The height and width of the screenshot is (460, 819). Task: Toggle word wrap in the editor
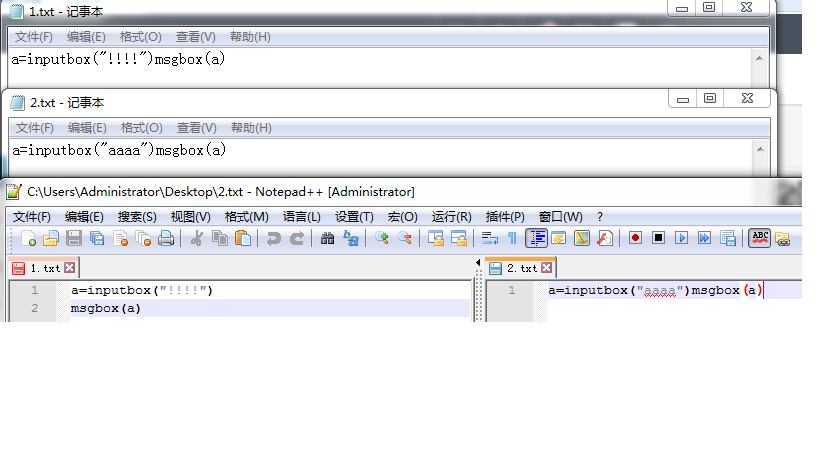tap(489, 239)
